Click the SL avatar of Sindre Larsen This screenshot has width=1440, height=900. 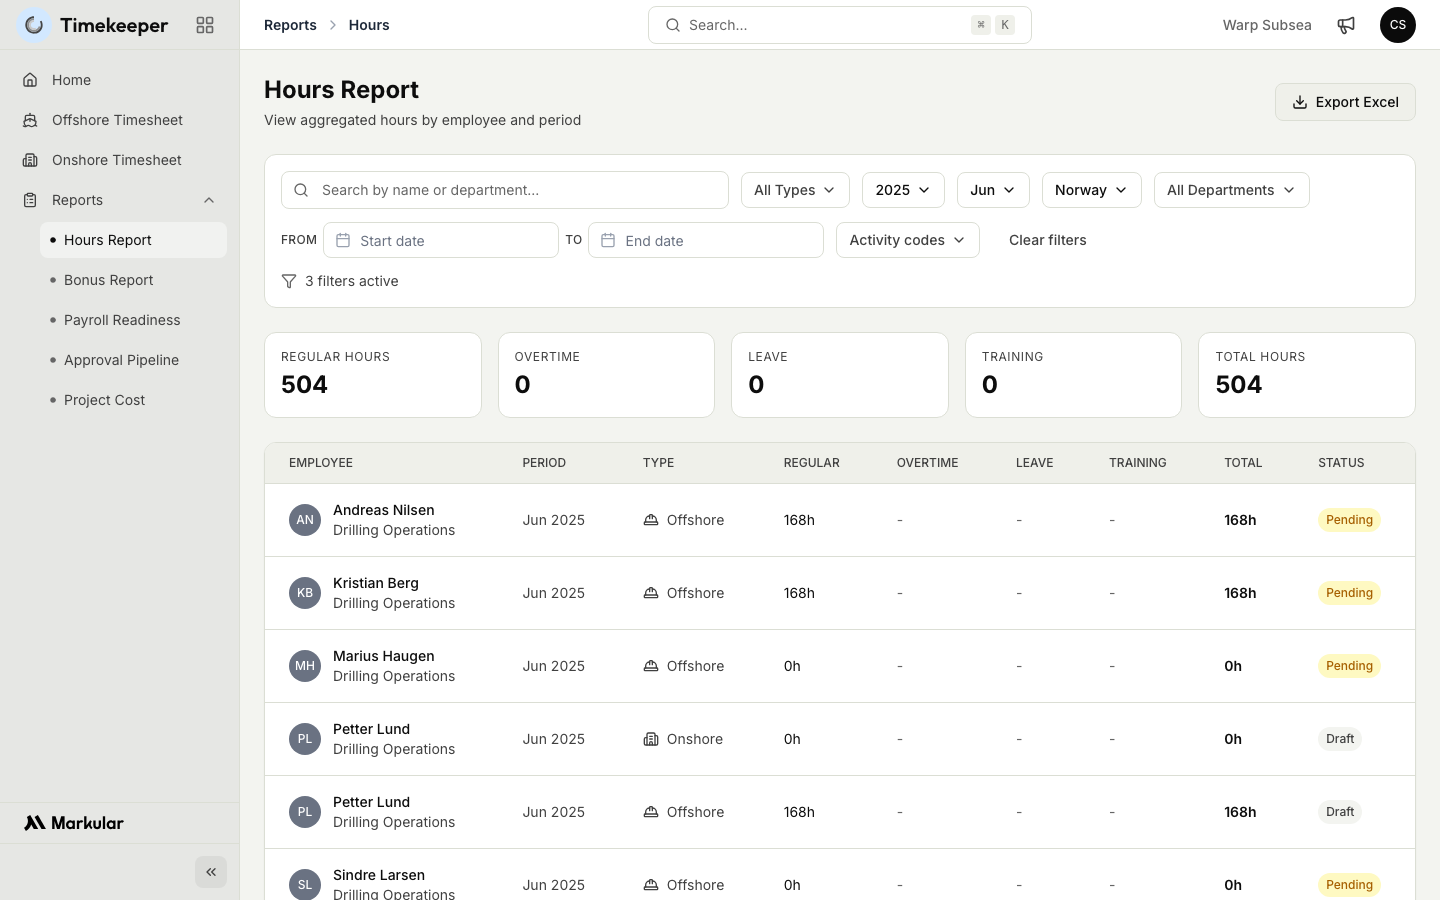[305, 885]
